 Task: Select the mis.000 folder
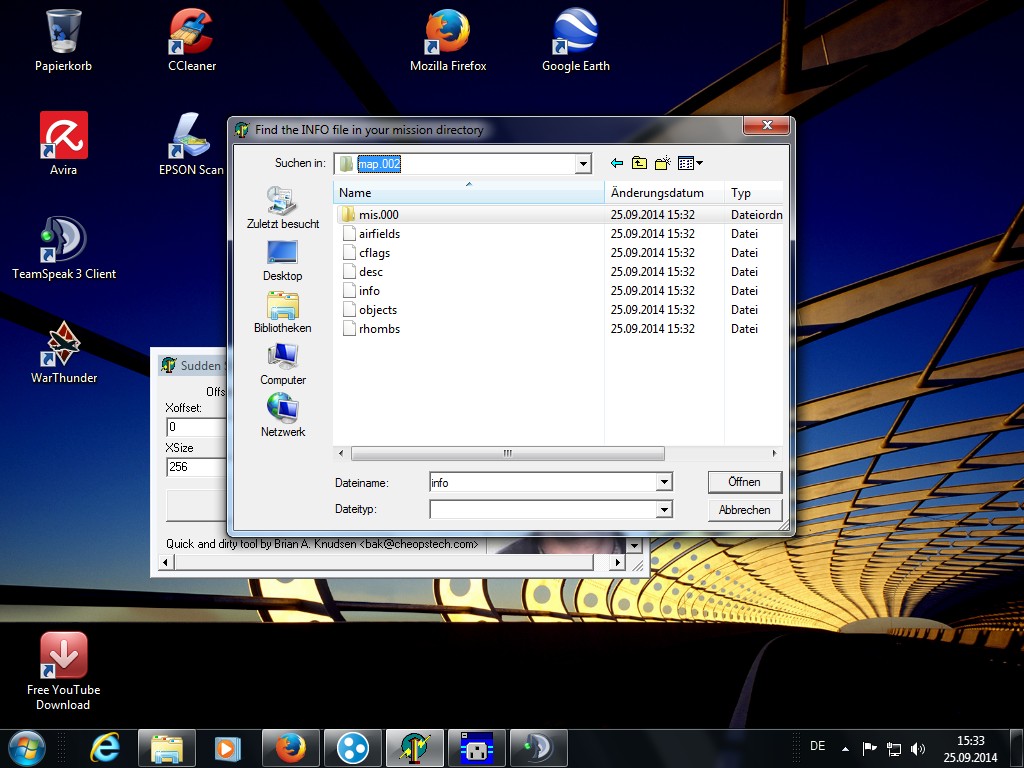click(378, 215)
